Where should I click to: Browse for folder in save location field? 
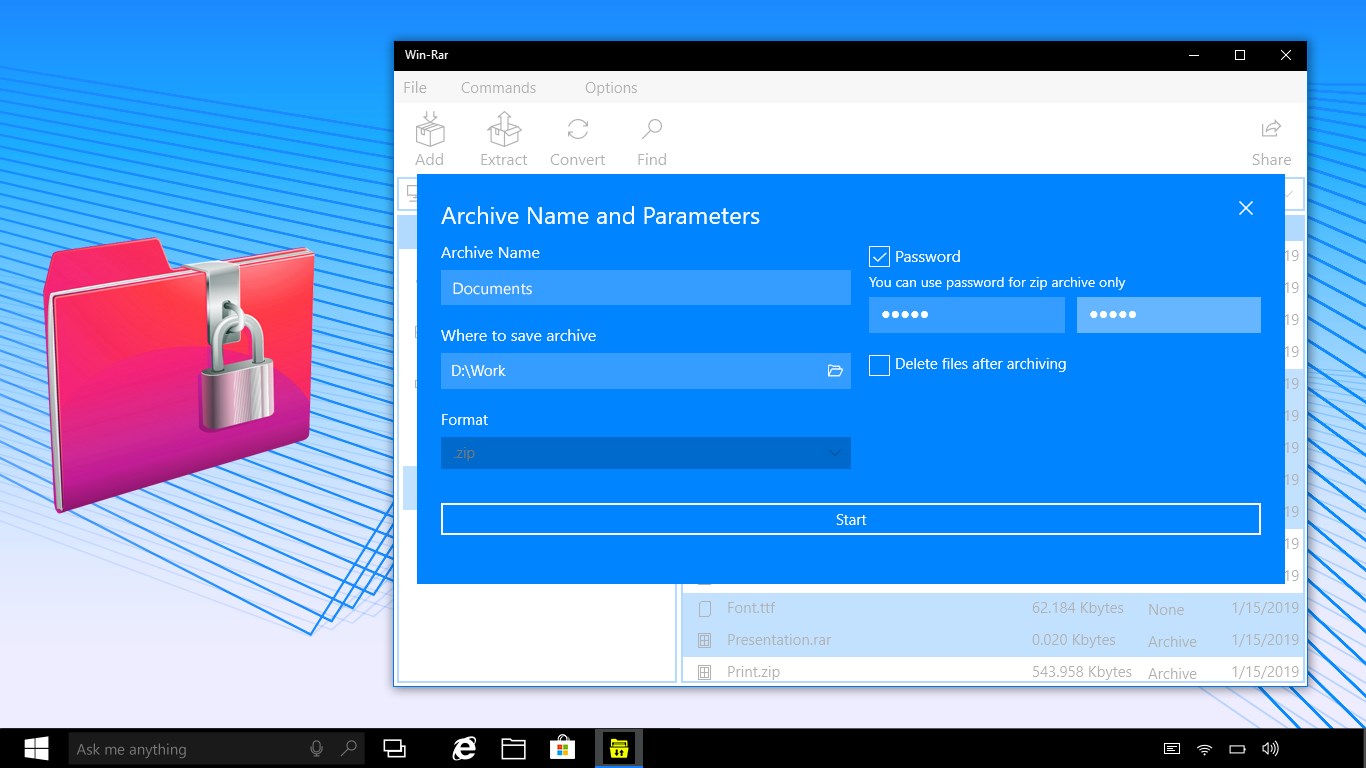click(835, 371)
